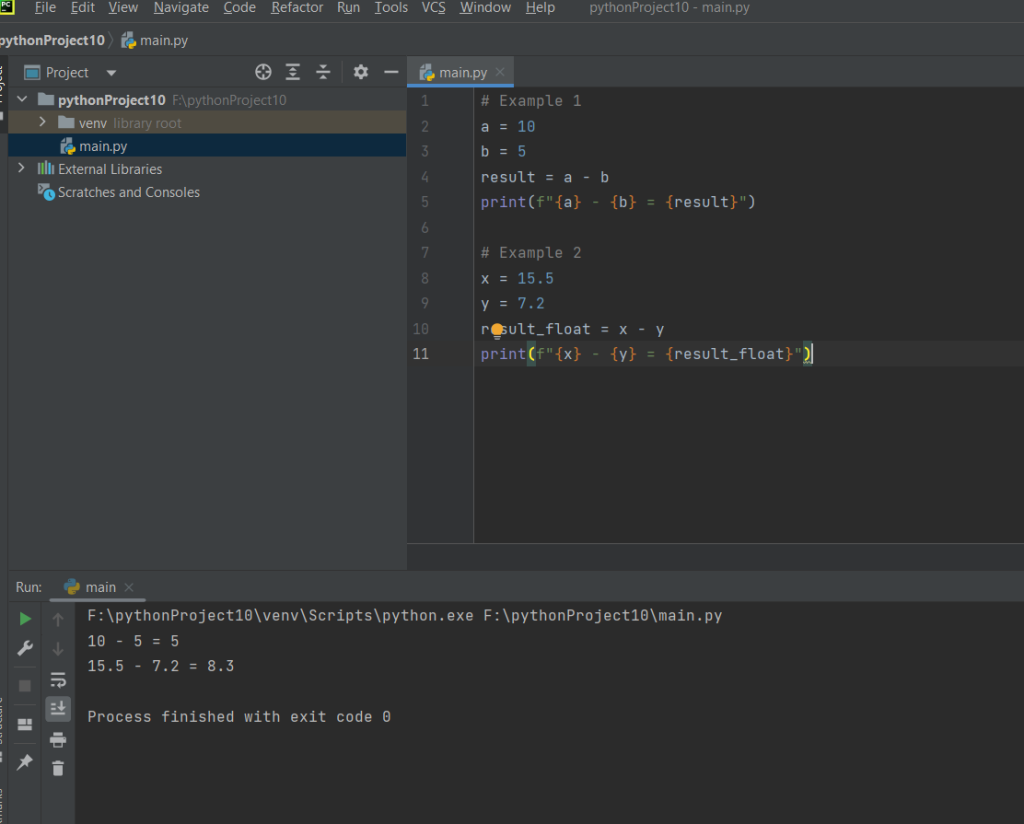This screenshot has width=1024, height=824.
Task: Open the Refactor menu
Action: (x=297, y=8)
